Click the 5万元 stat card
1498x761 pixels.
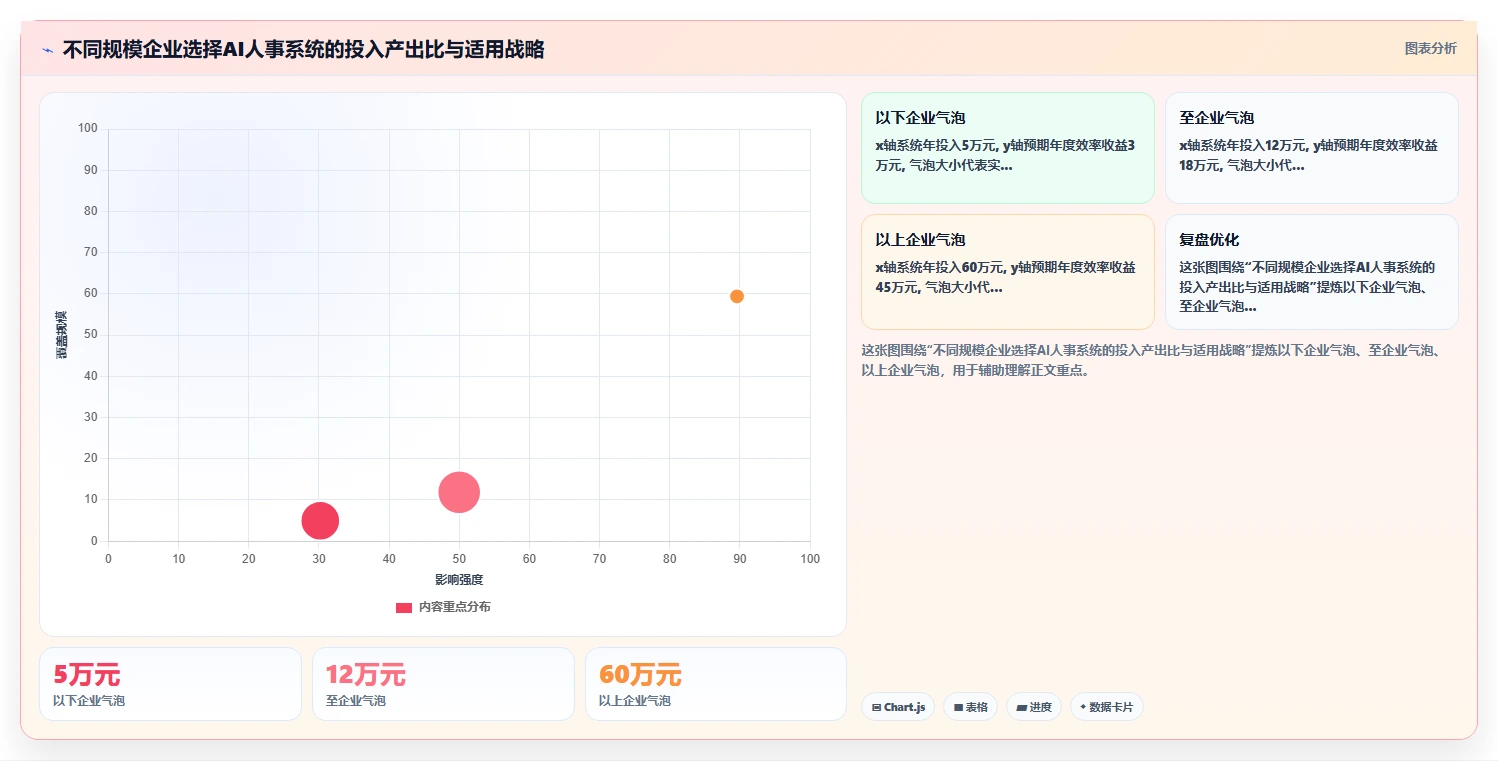(170, 684)
